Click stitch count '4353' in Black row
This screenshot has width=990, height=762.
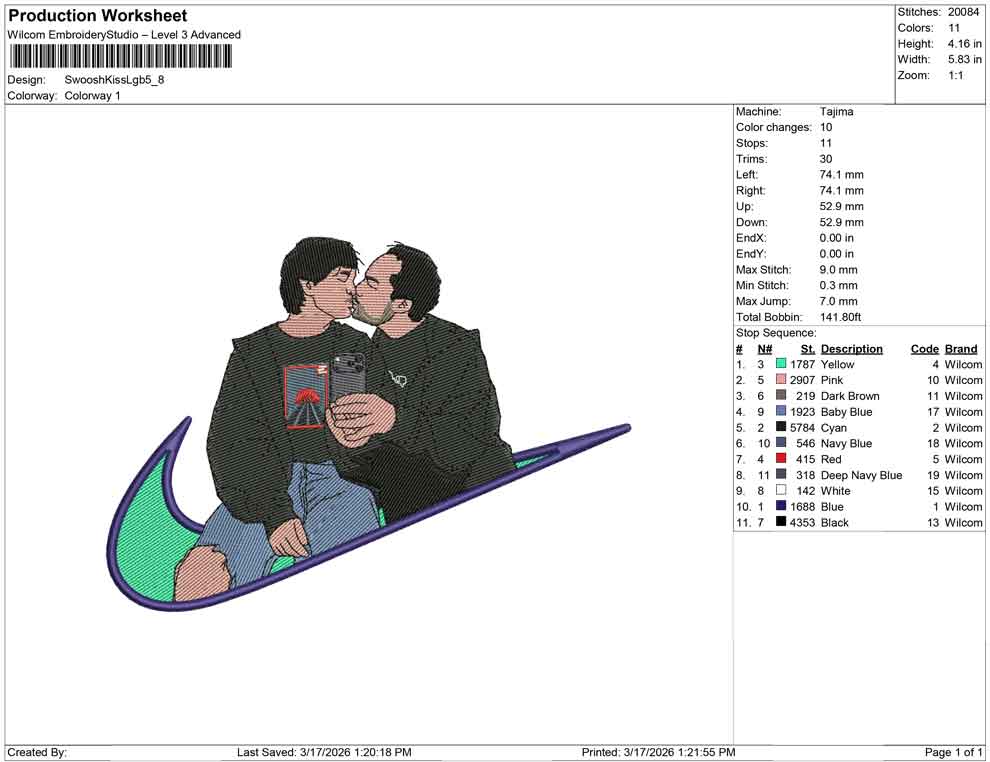tap(802, 522)
